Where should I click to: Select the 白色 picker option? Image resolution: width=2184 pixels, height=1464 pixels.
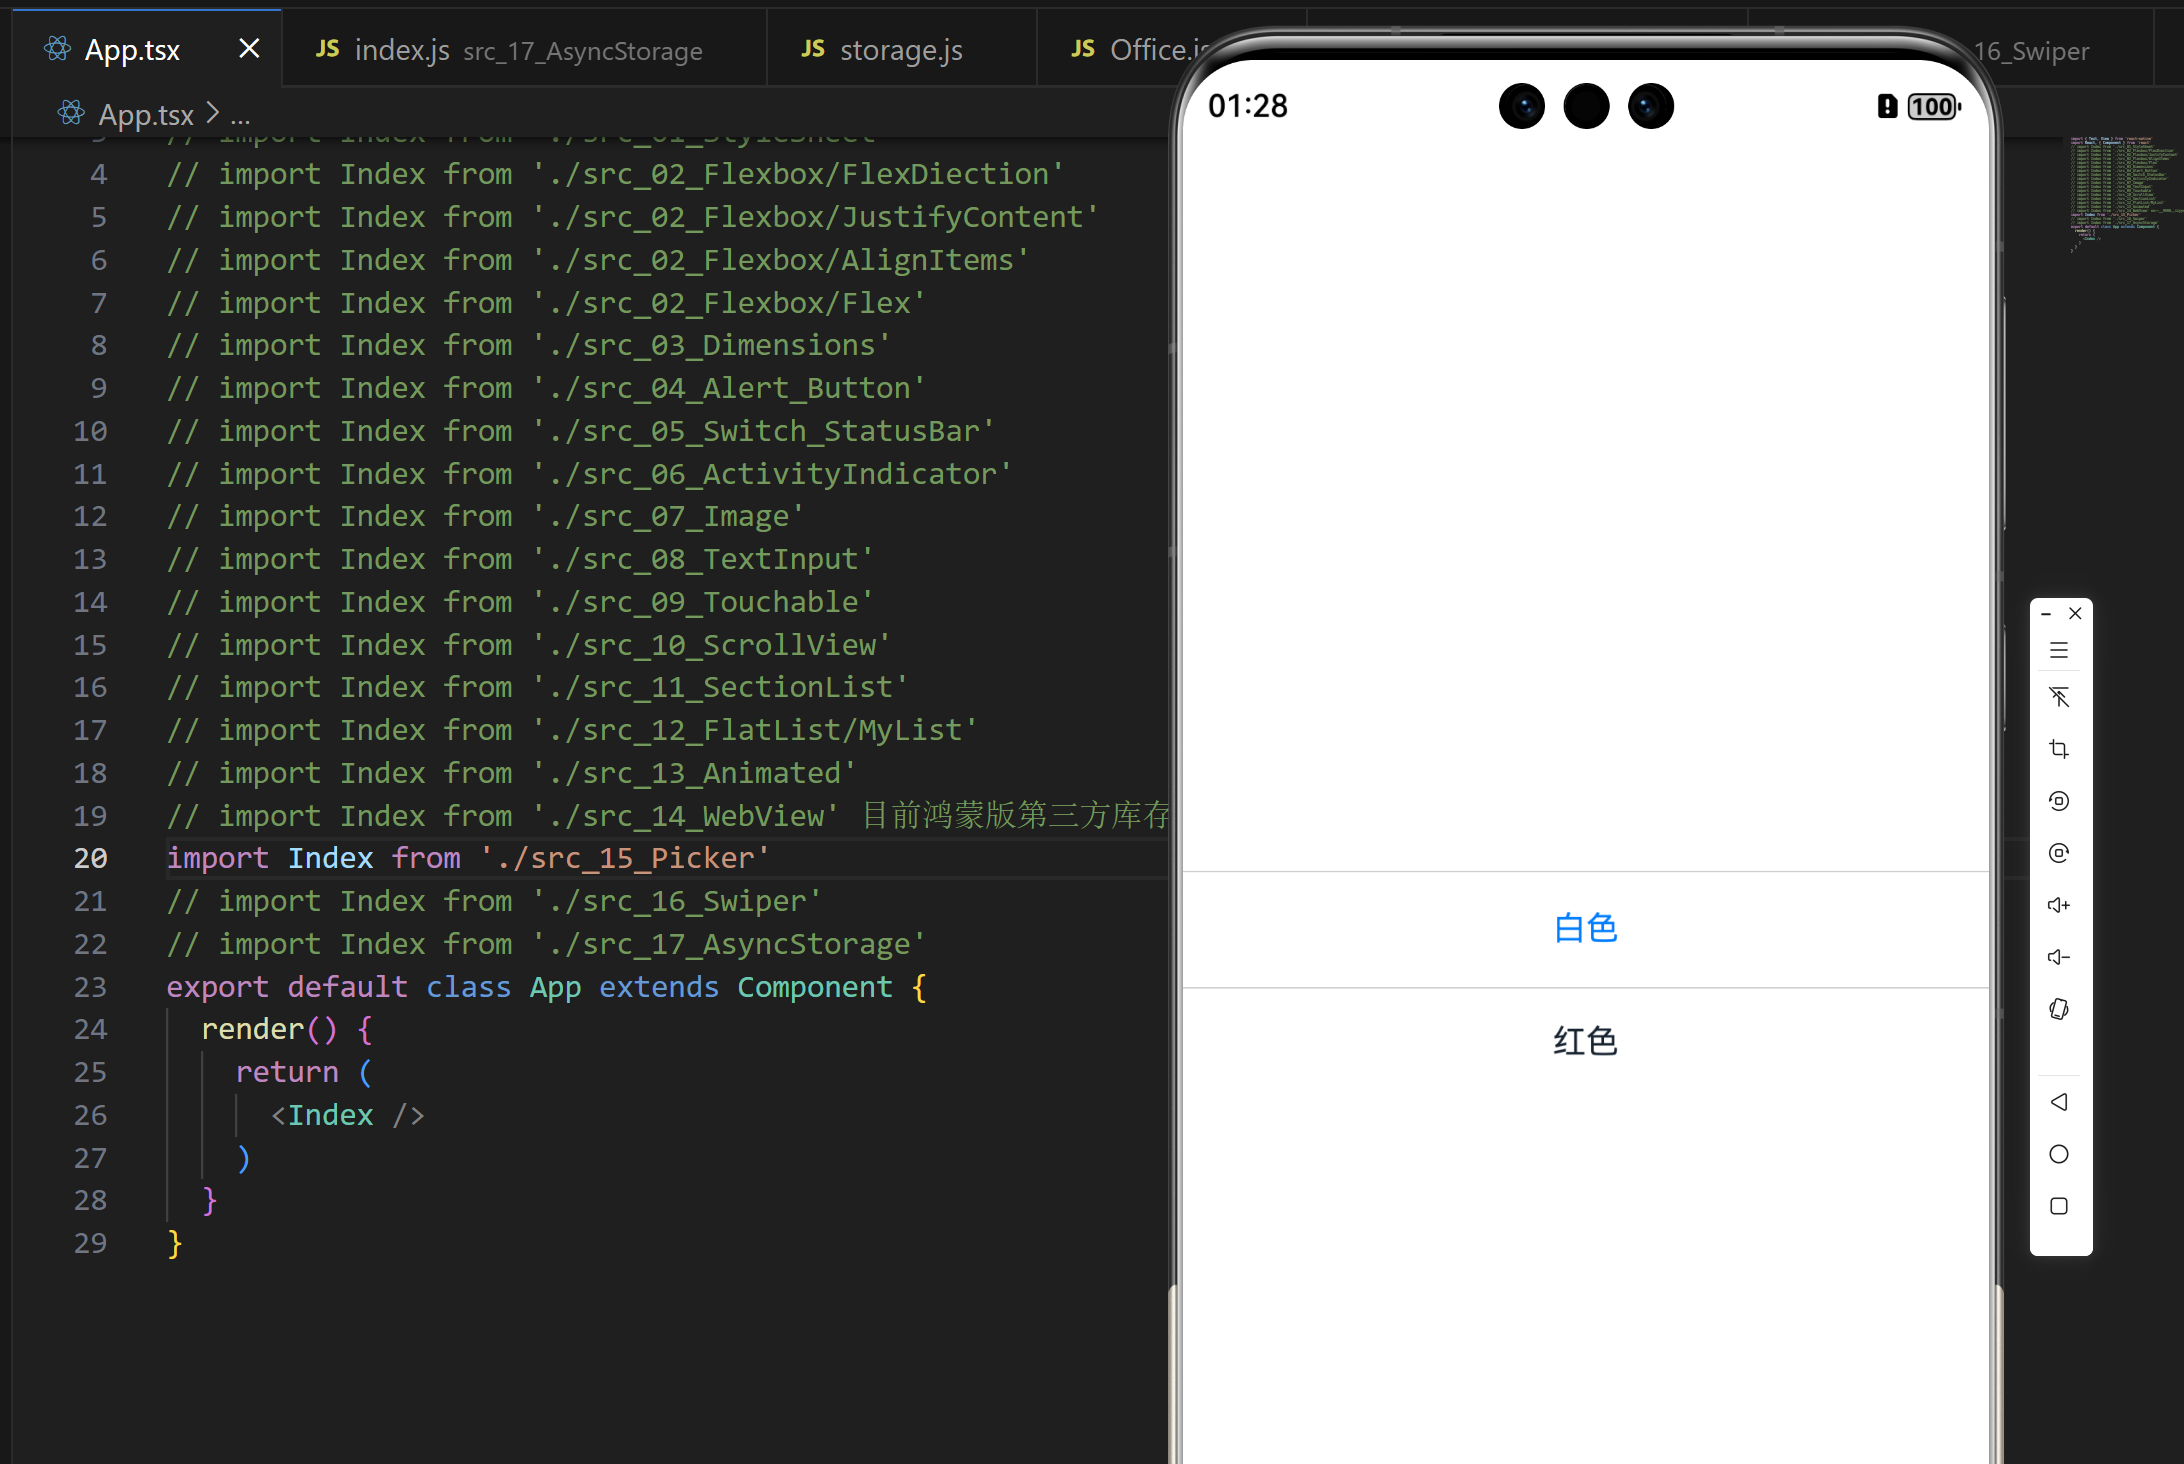click(x=1585, y=929)
